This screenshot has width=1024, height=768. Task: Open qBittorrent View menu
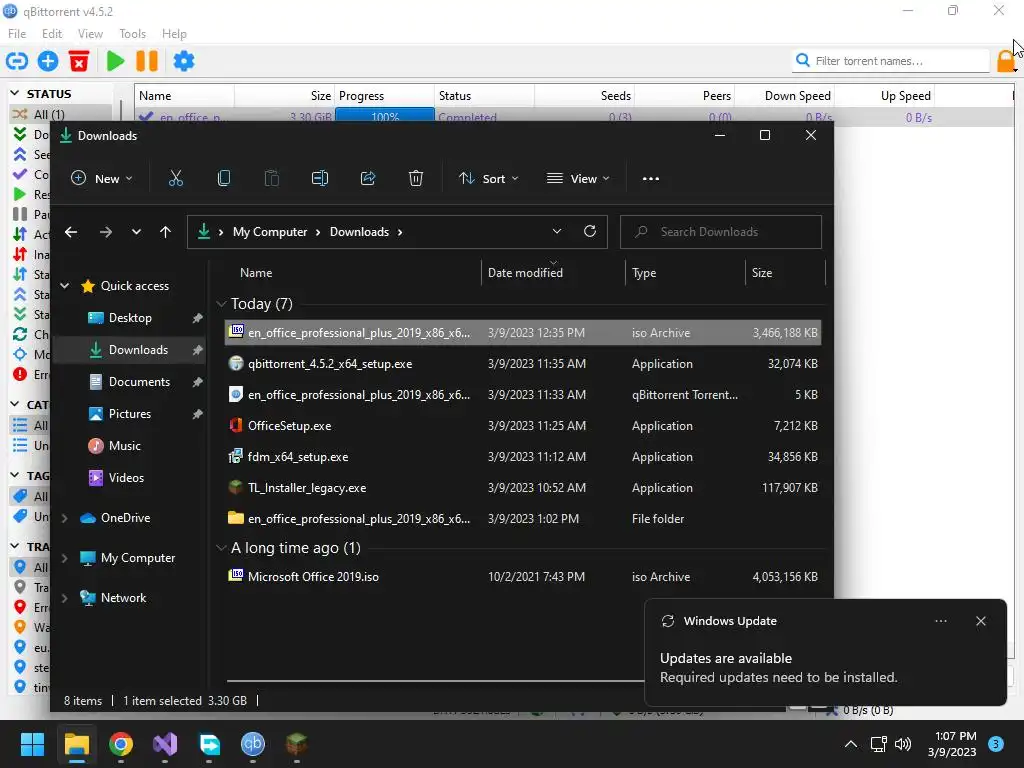pyautogui.click(x=90, y=33)
